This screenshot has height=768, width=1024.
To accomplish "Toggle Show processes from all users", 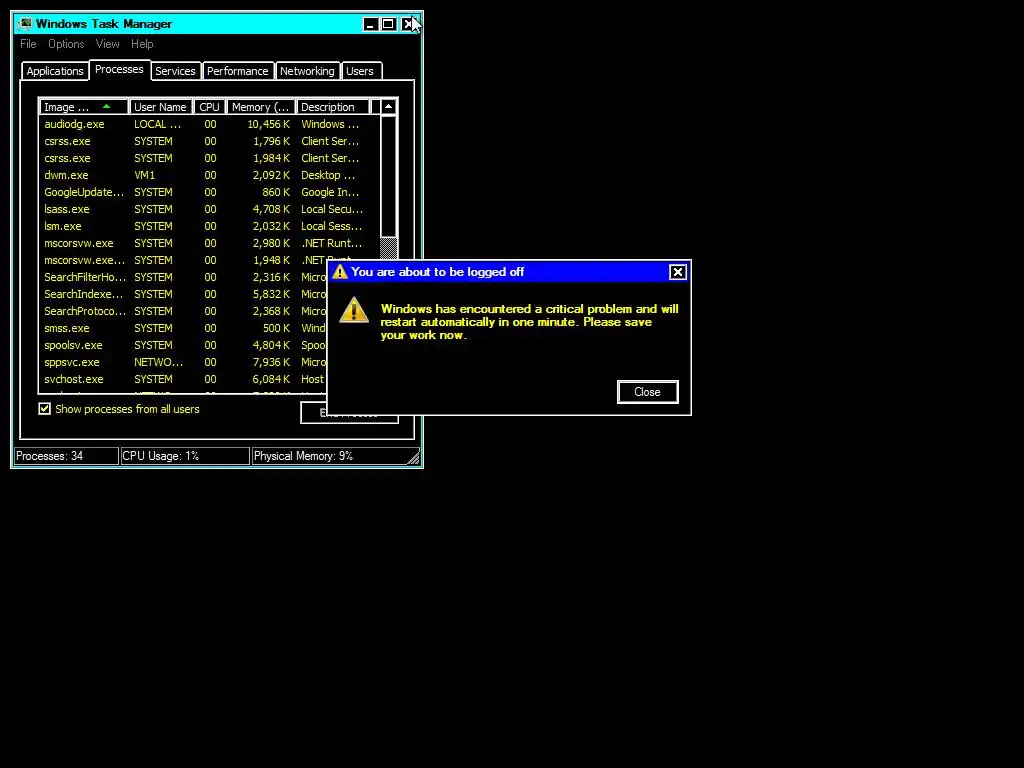I will pos(44,409).
